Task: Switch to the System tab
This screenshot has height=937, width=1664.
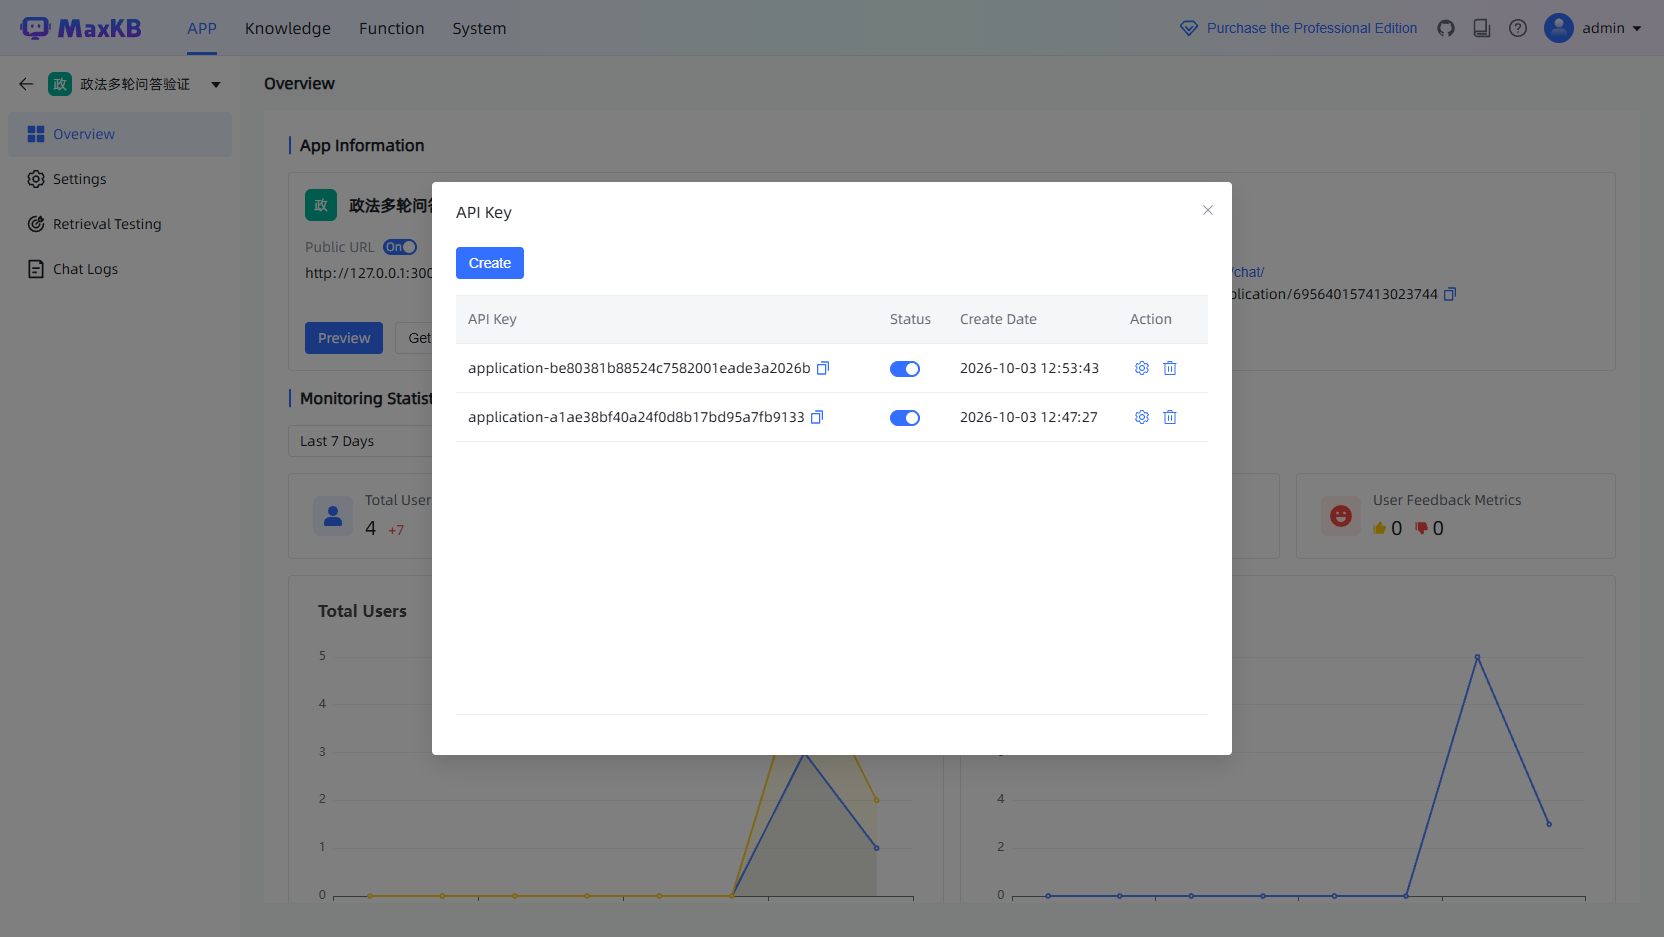Action: point(479,28)
